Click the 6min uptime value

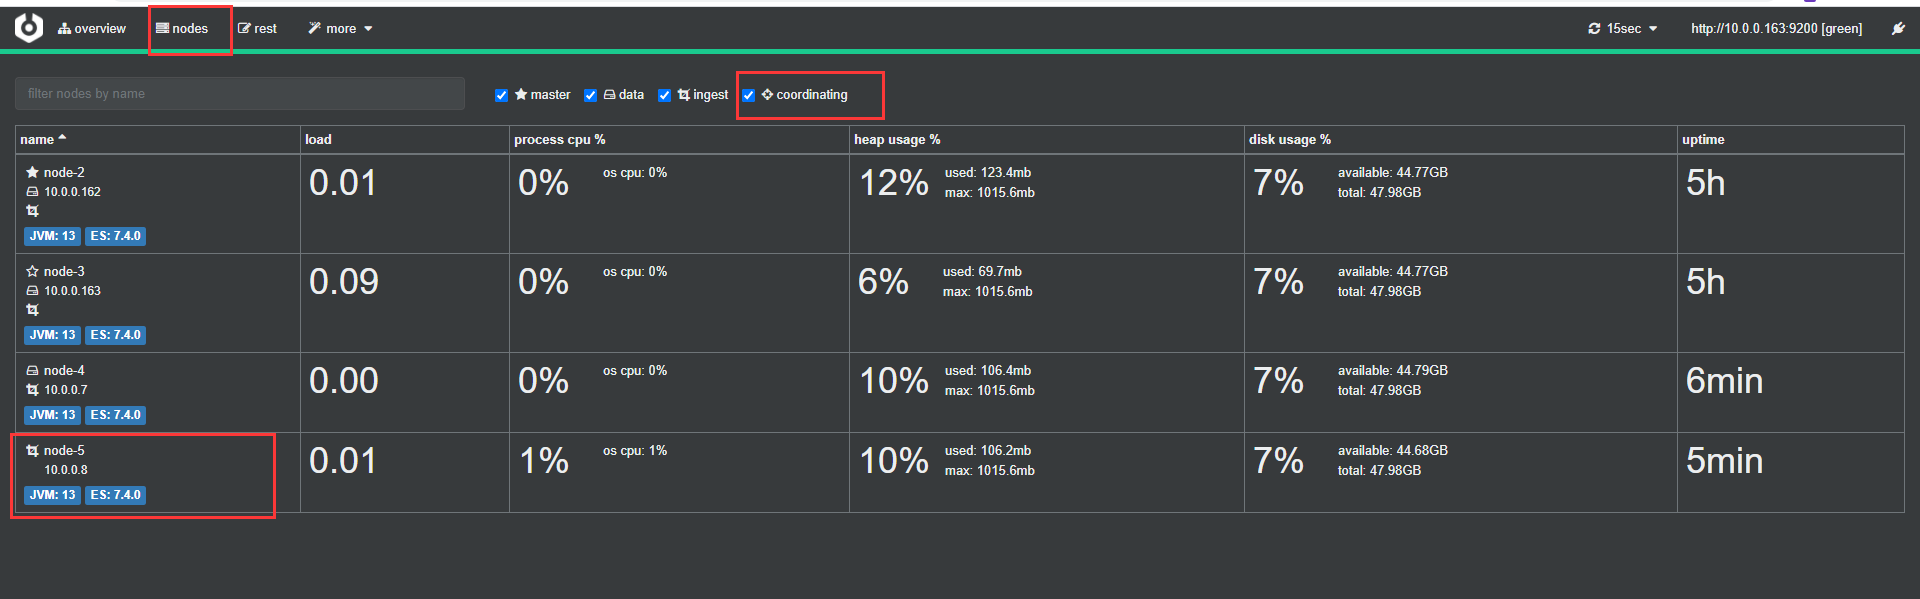point(1724,381)
